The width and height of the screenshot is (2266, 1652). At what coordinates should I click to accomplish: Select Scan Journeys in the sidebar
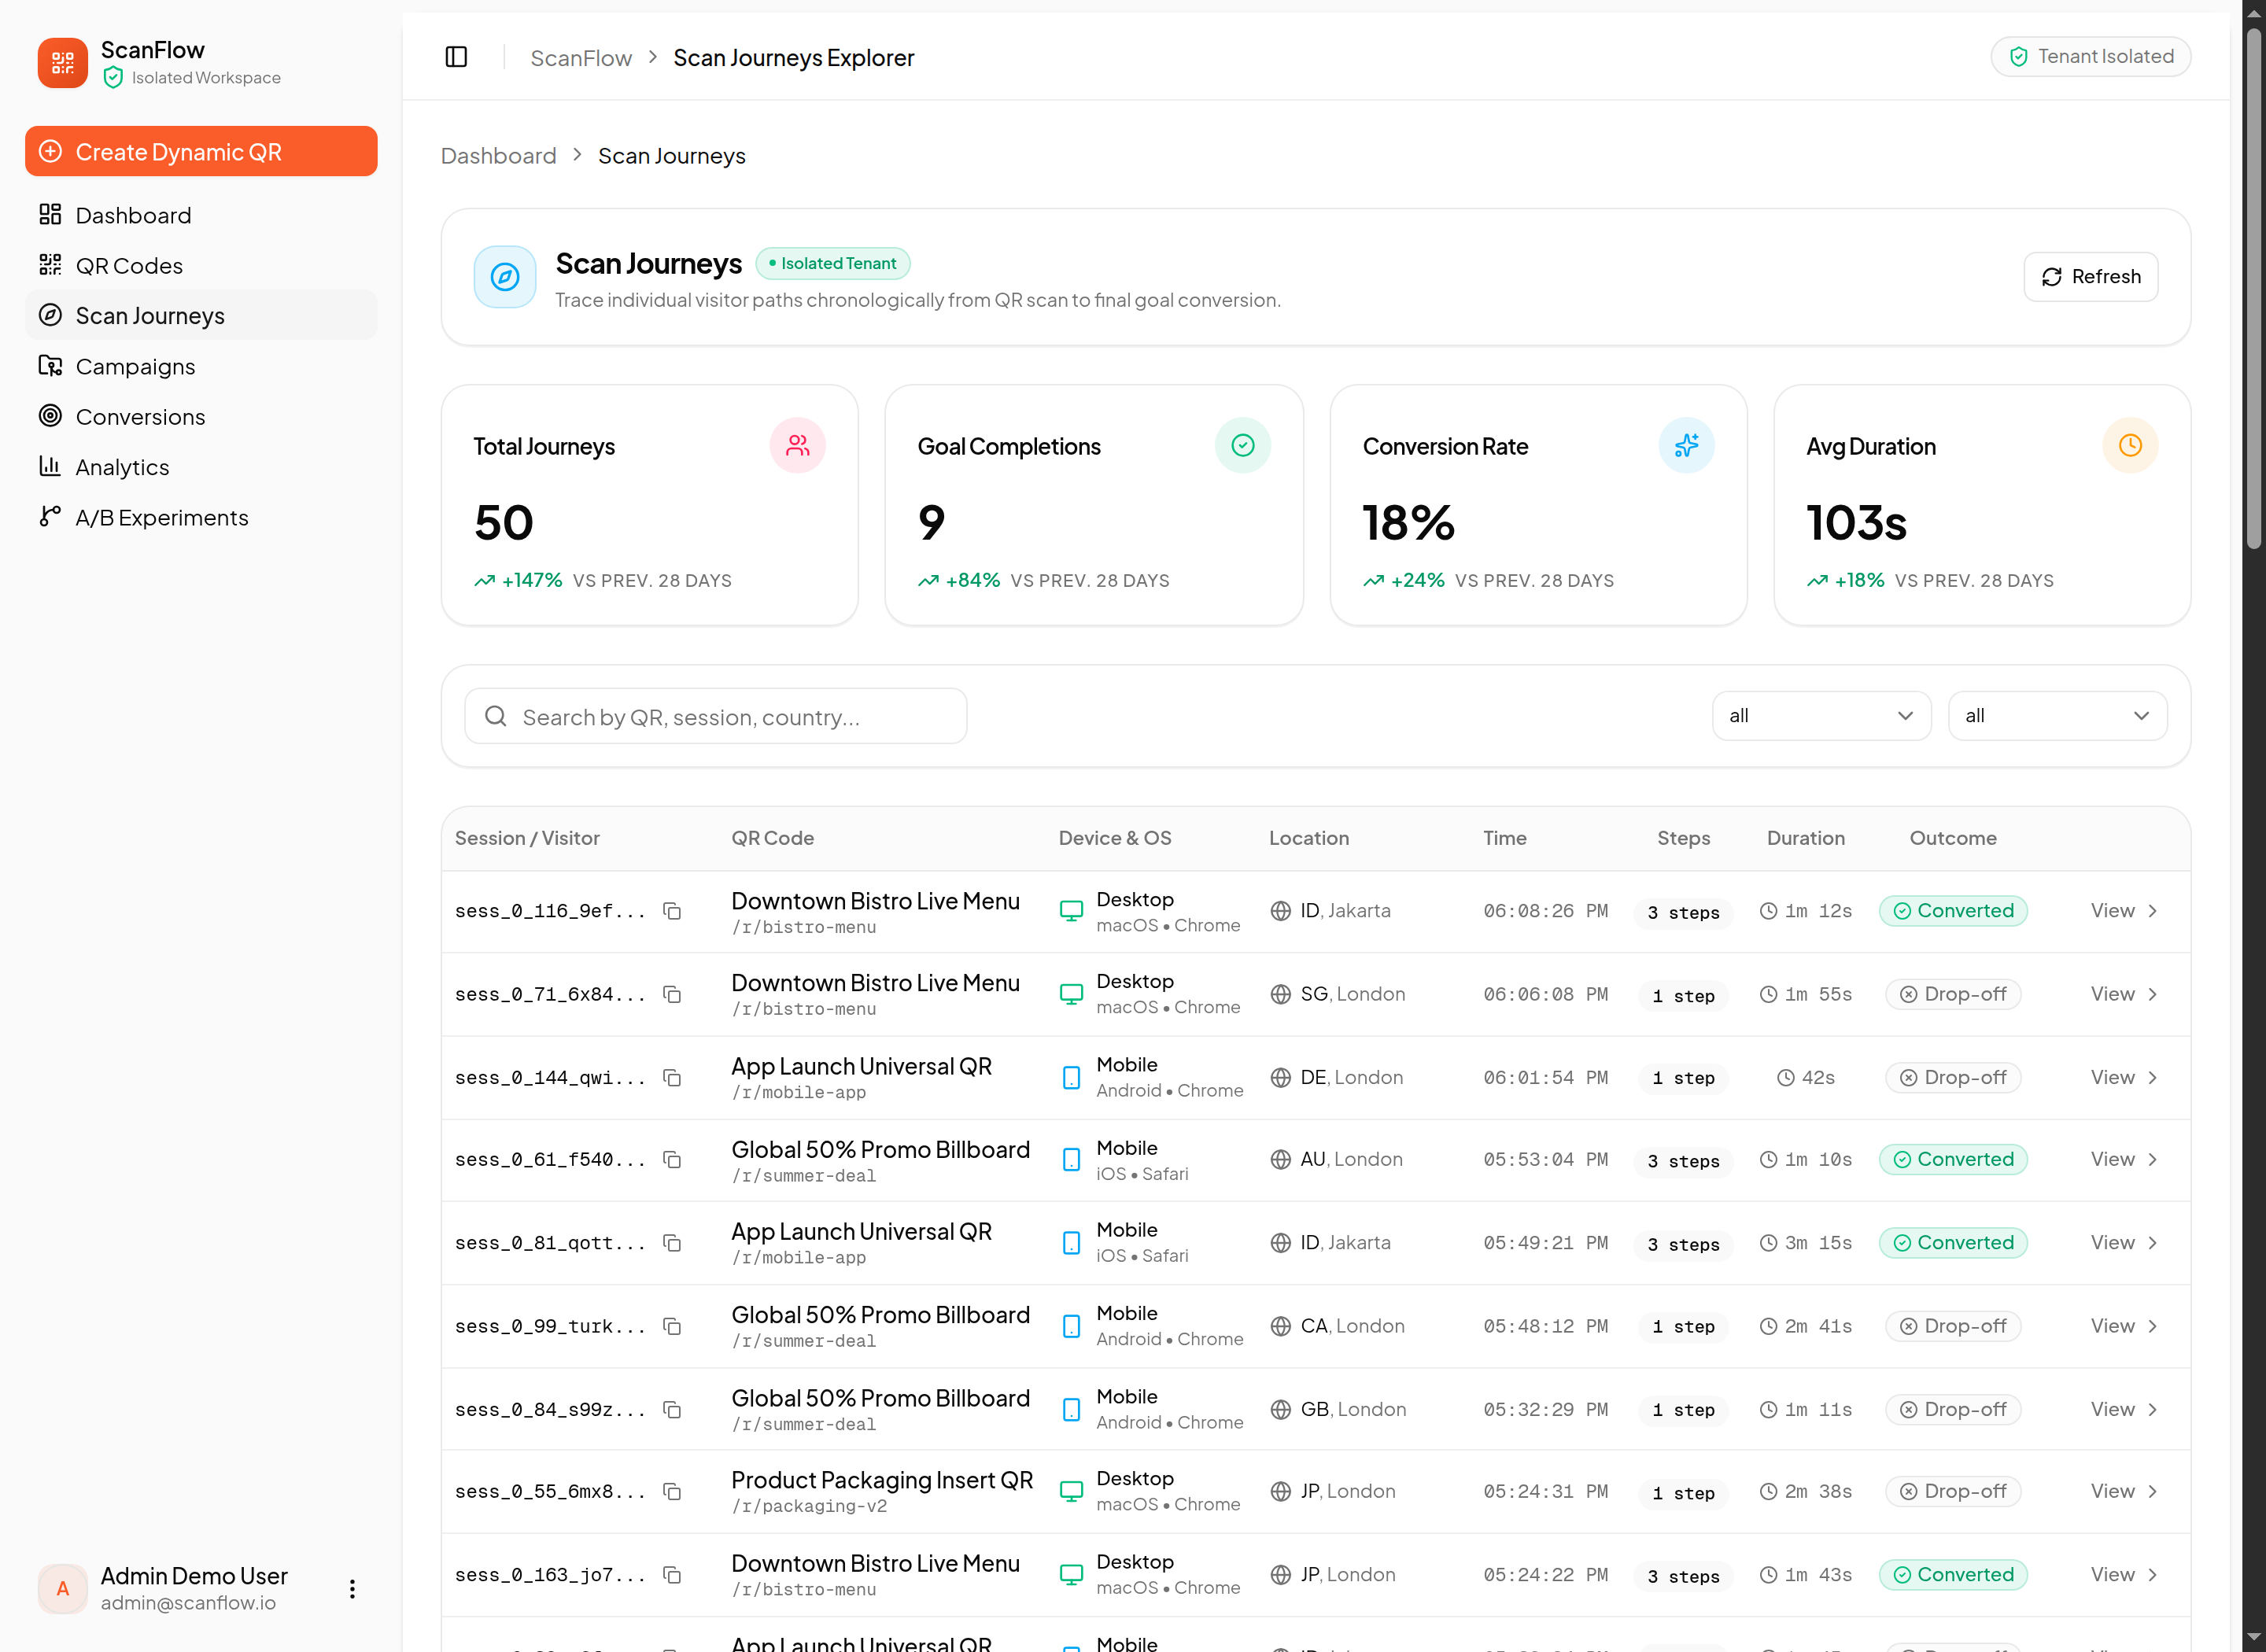[x=201, y=316]
